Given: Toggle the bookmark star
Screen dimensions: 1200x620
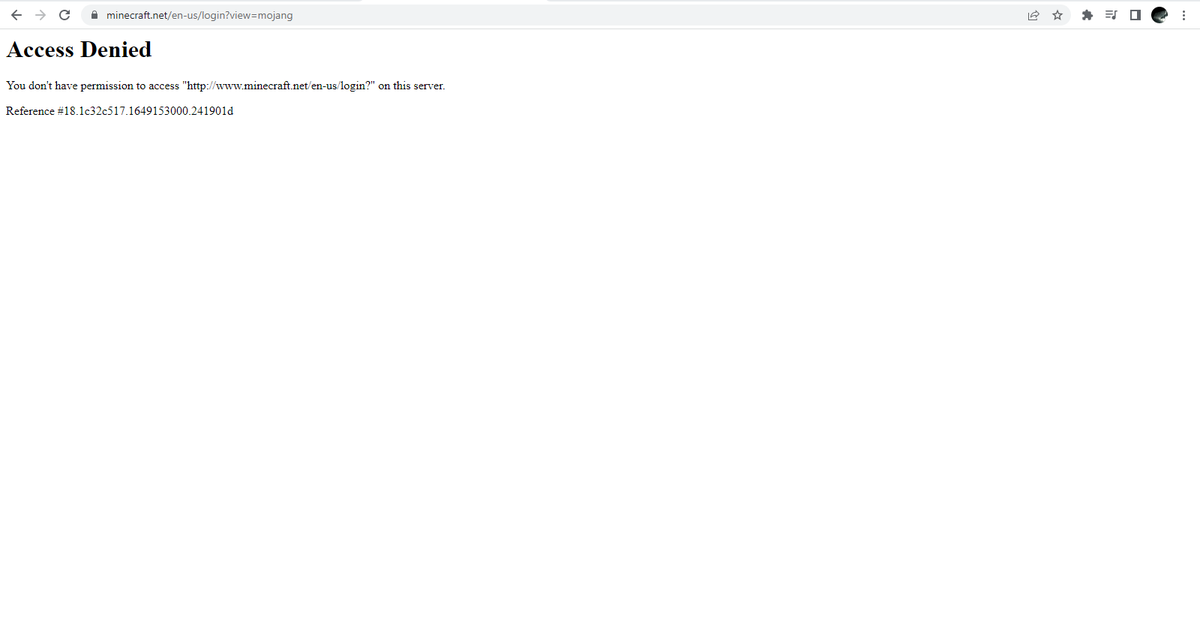Looking at the screenshot, I should point(1057,14).
